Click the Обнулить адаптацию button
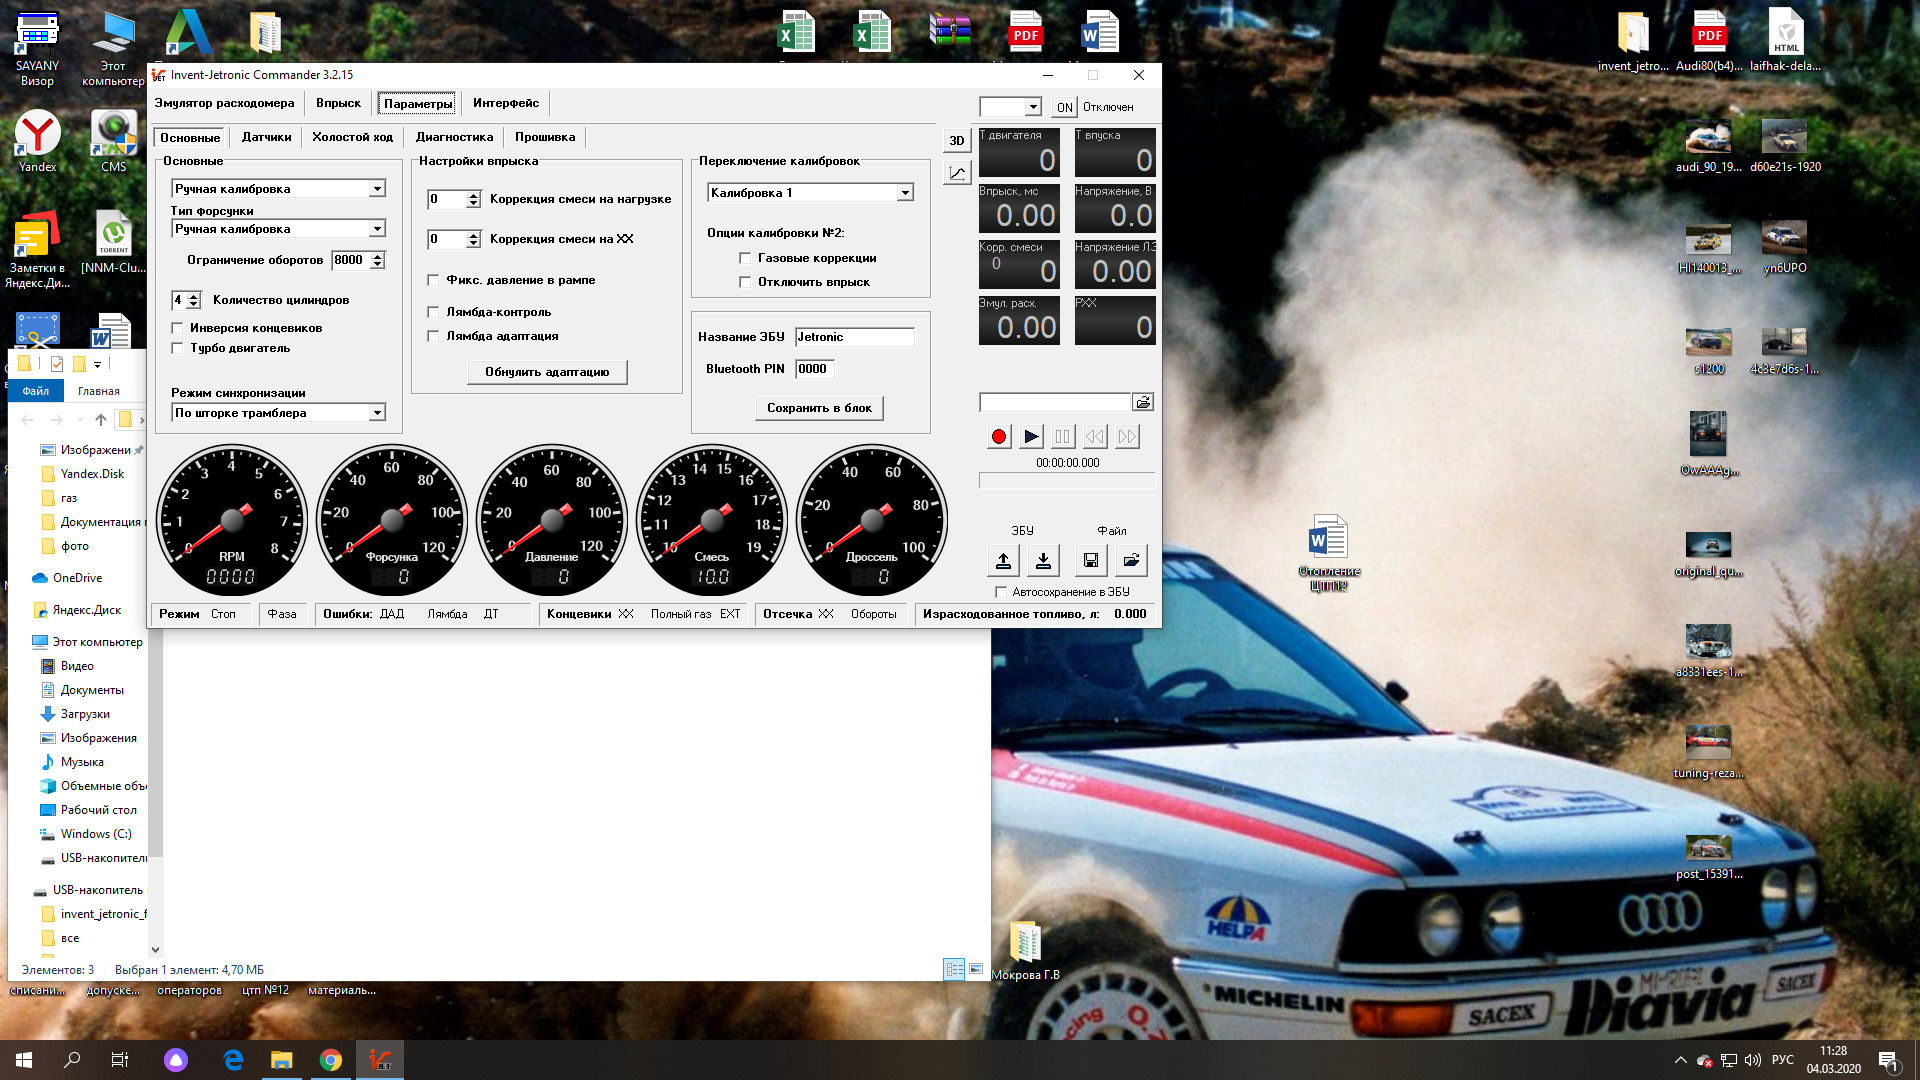The width and height of the screenshot is (1920, 1080). (x=547, y=372)
